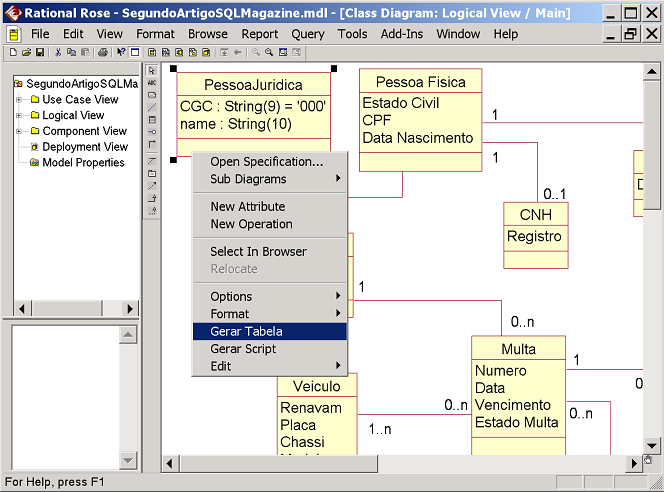Select the Note tool in the toolbox
Image resolution: width=664 pixels, height=492 pixels.
tap(152, 95)
